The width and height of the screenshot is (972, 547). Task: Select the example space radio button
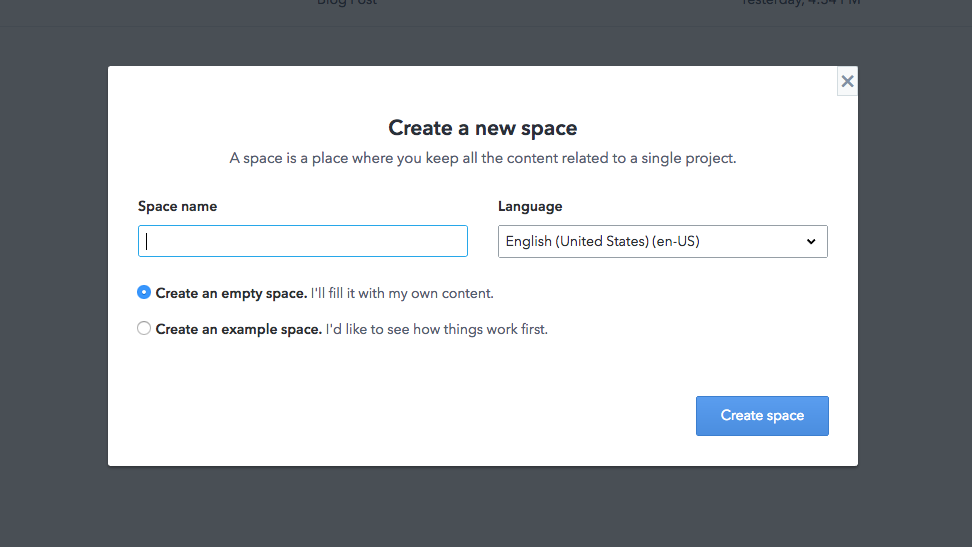[x=144, y=328]
